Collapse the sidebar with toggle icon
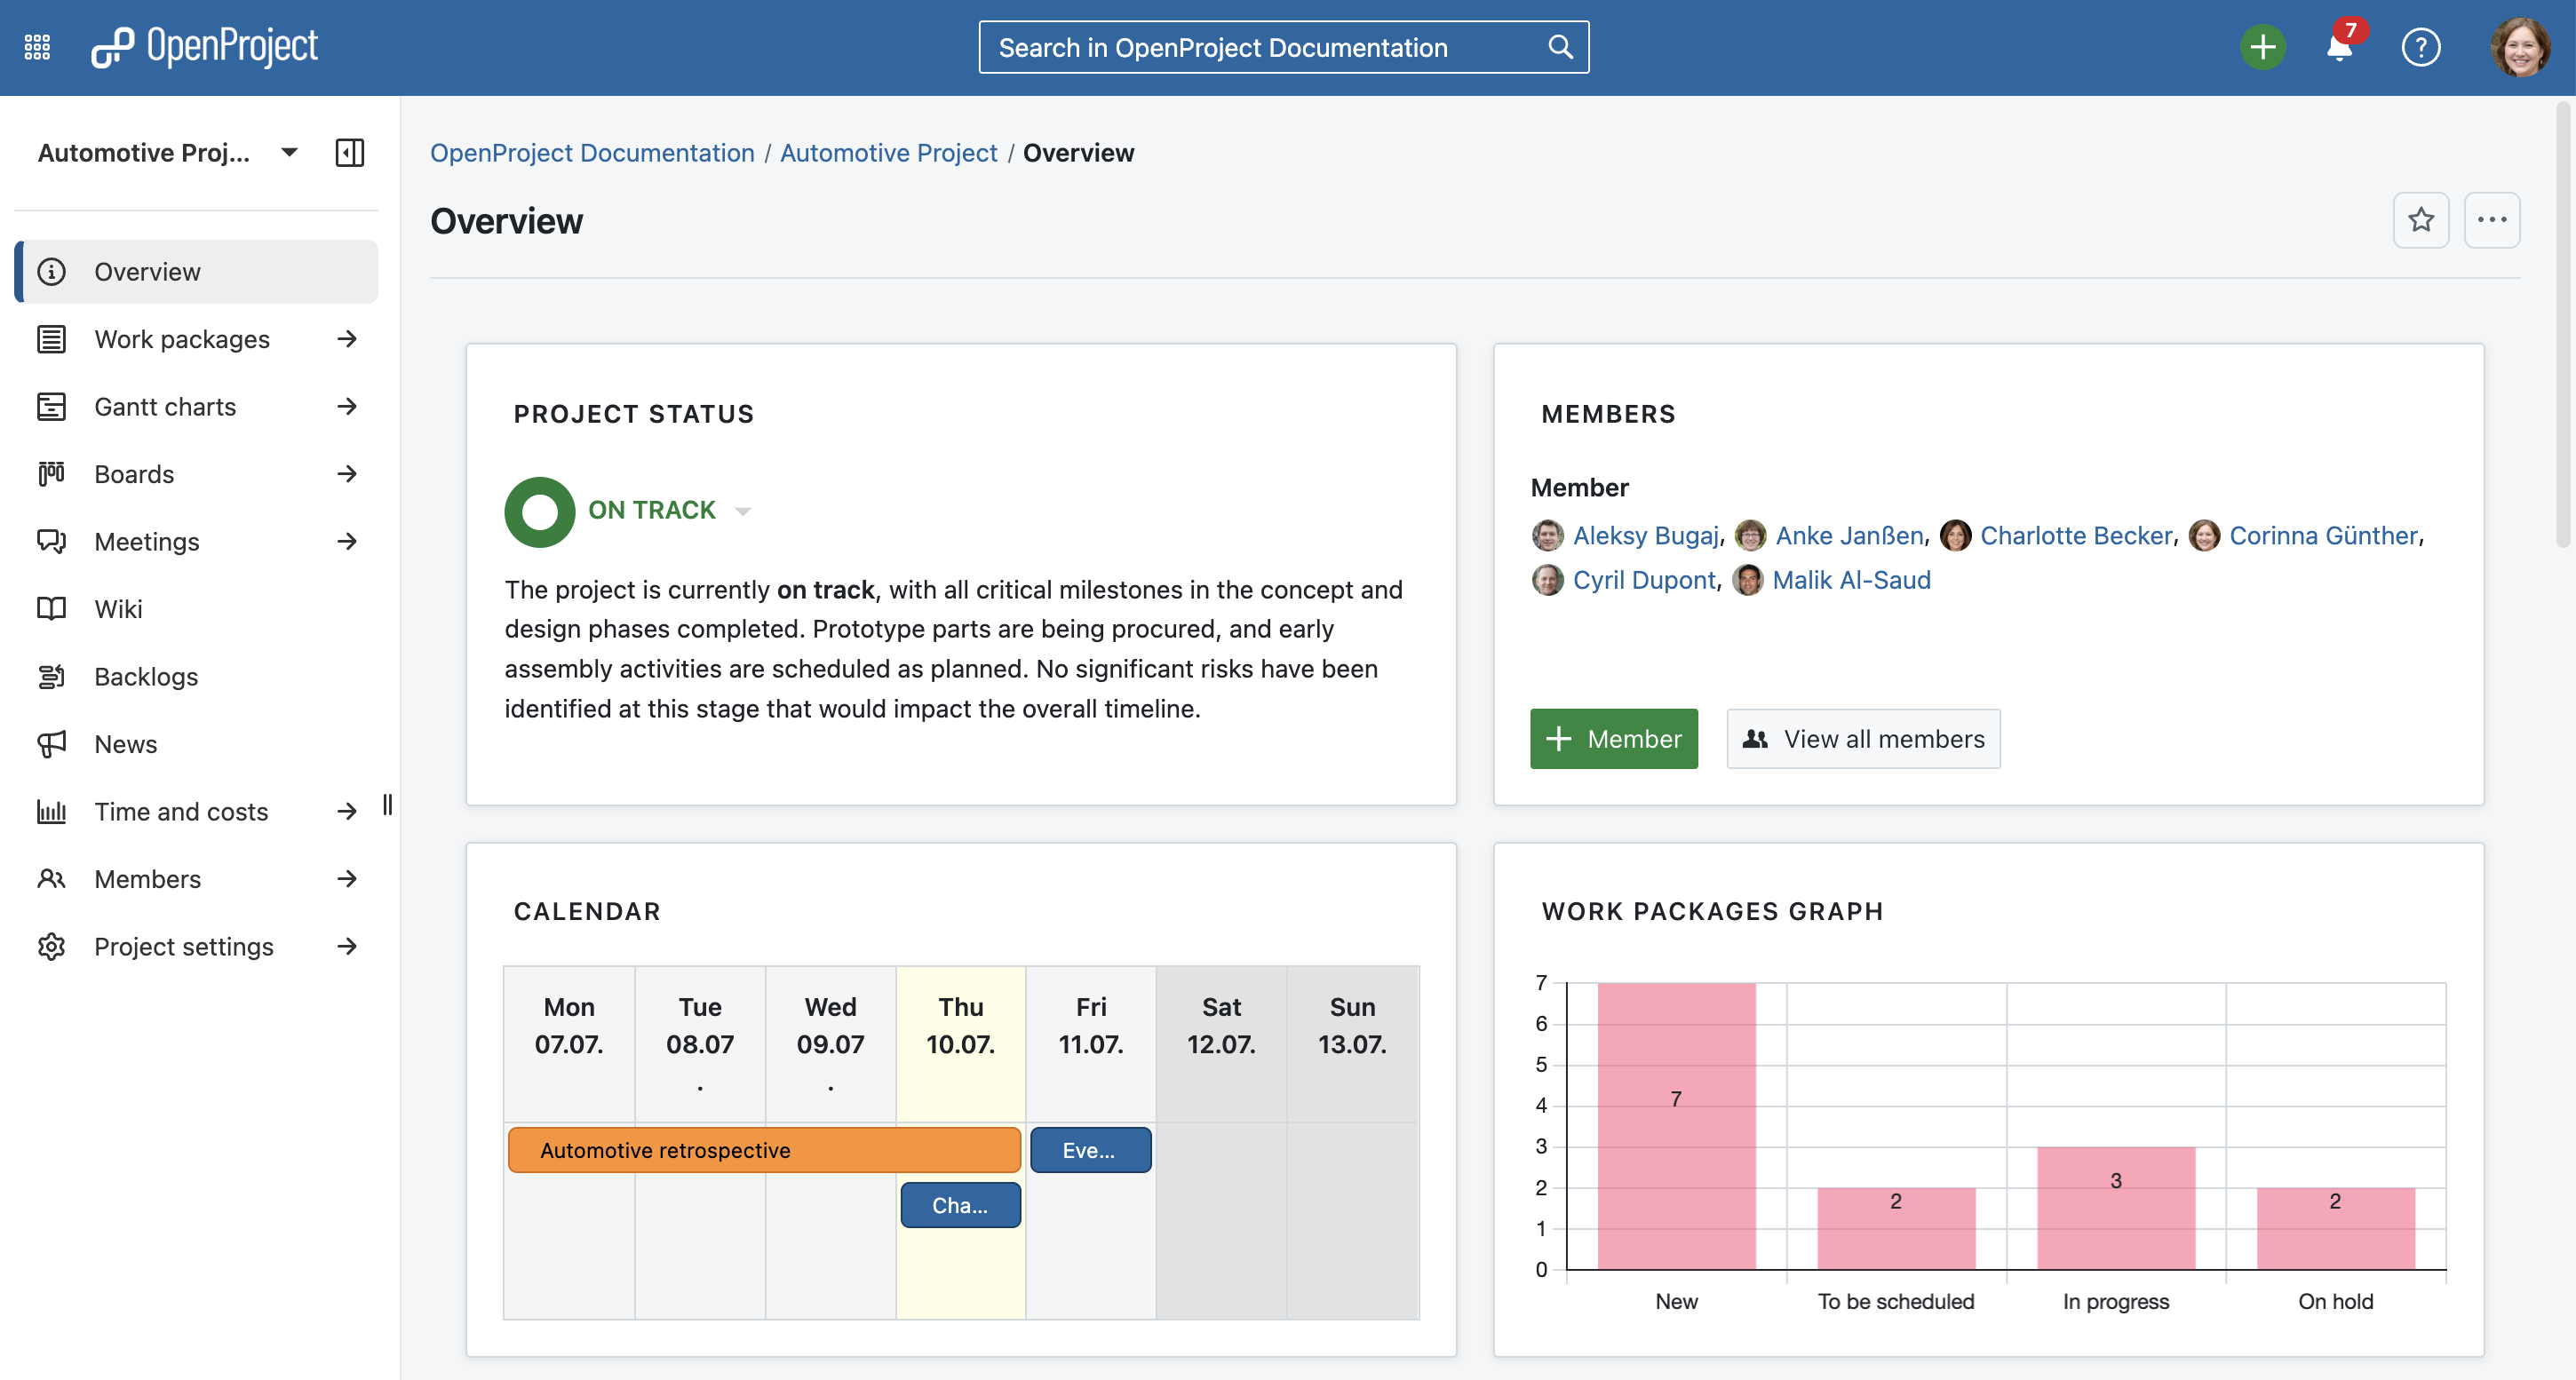This screenshot has height=1380, width=2576. (x=349, y=153)
